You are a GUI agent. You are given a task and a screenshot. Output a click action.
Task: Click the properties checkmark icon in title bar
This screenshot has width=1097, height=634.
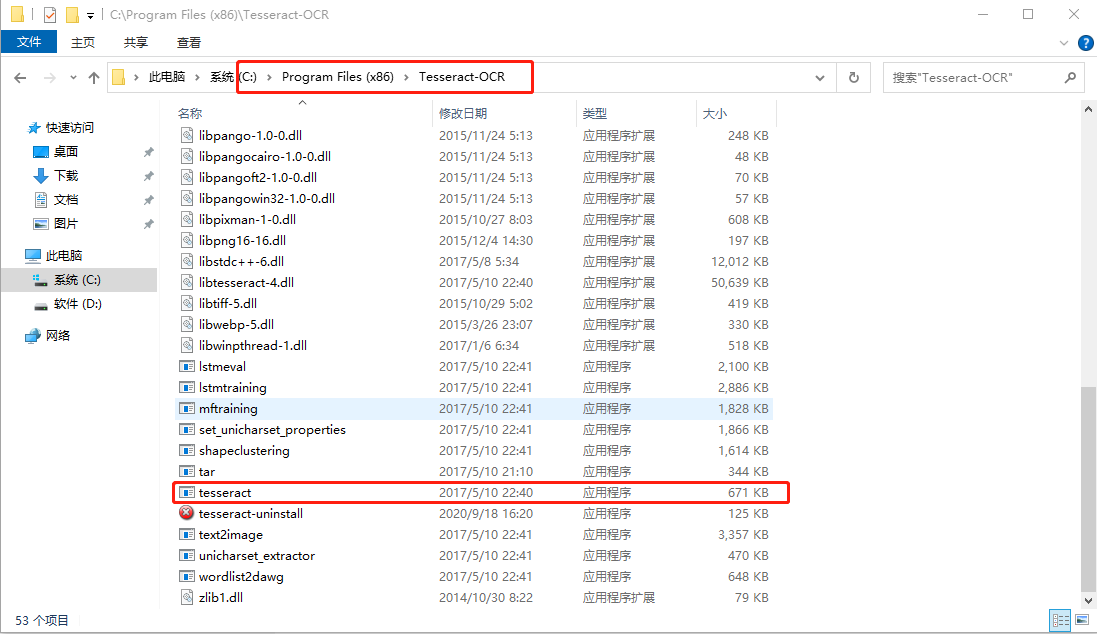[x=50, y=15]
